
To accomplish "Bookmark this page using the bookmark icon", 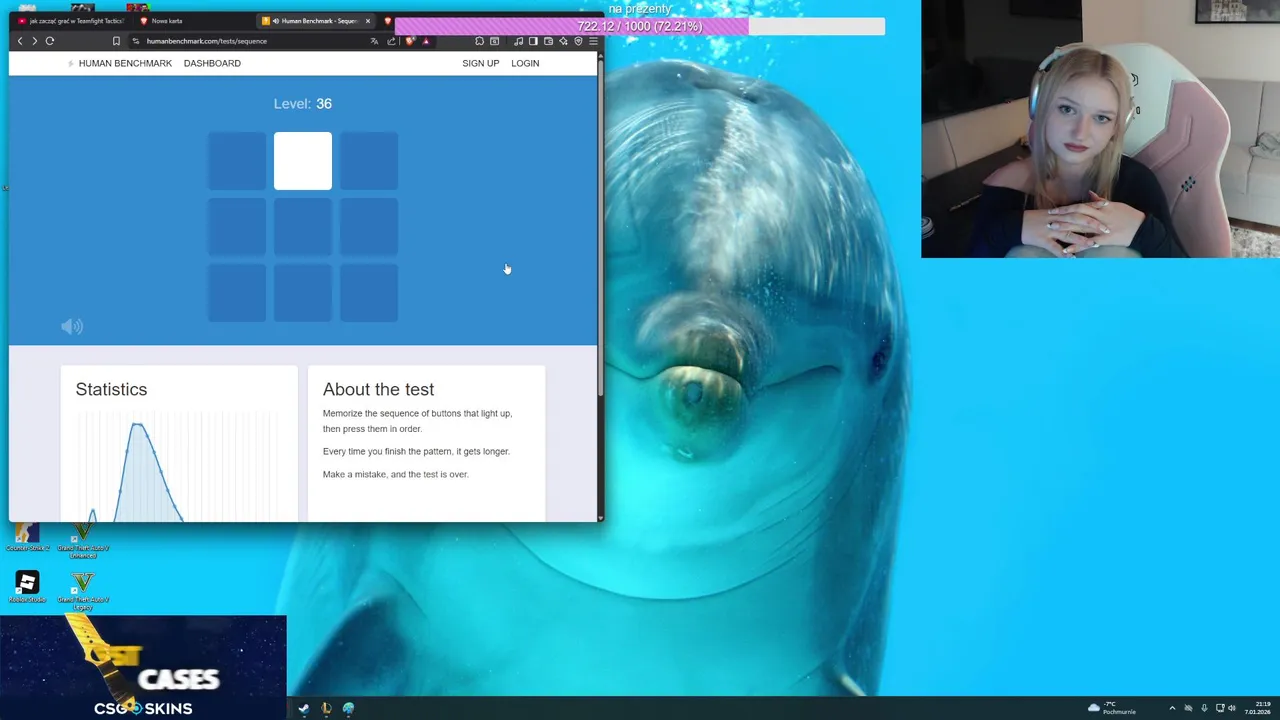I will click(116, 41).
